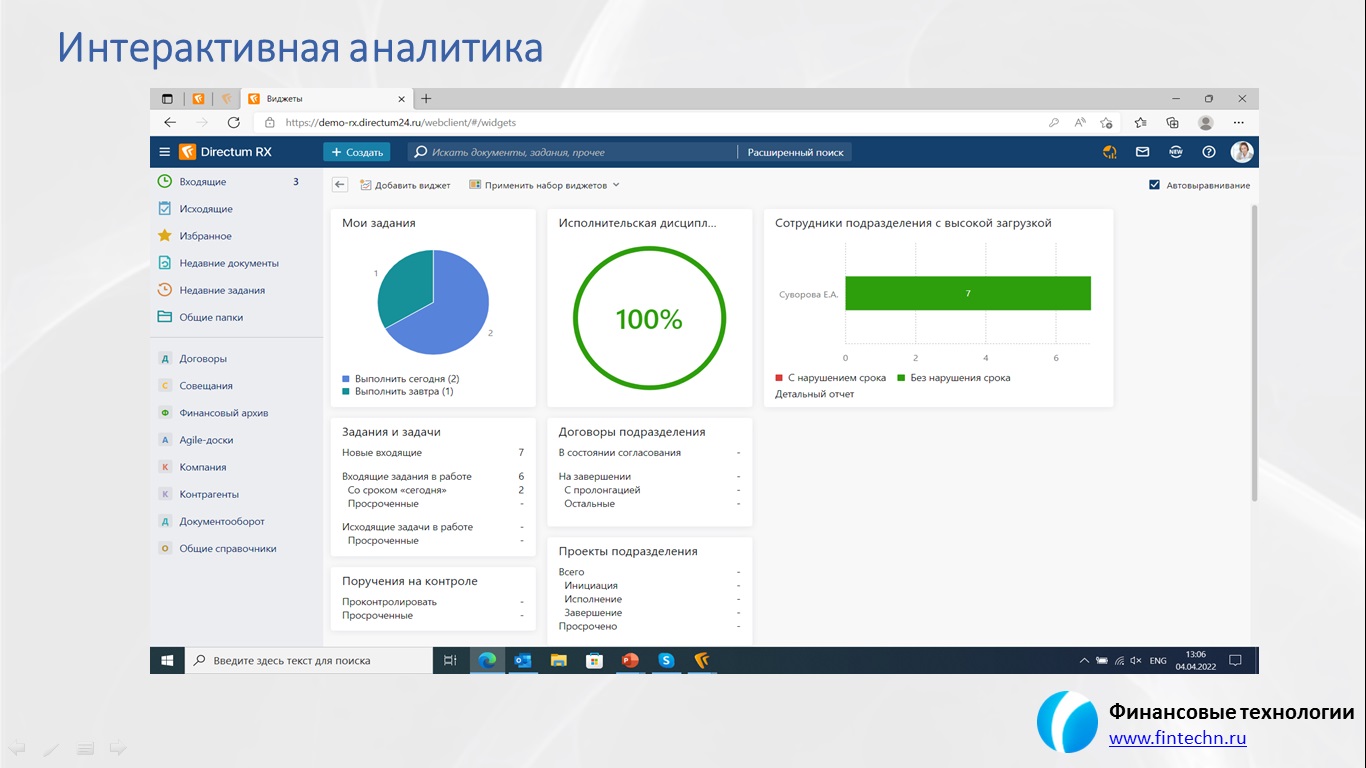
Task: Open browser settings three-dots menu
Action: coord(1240,122)
